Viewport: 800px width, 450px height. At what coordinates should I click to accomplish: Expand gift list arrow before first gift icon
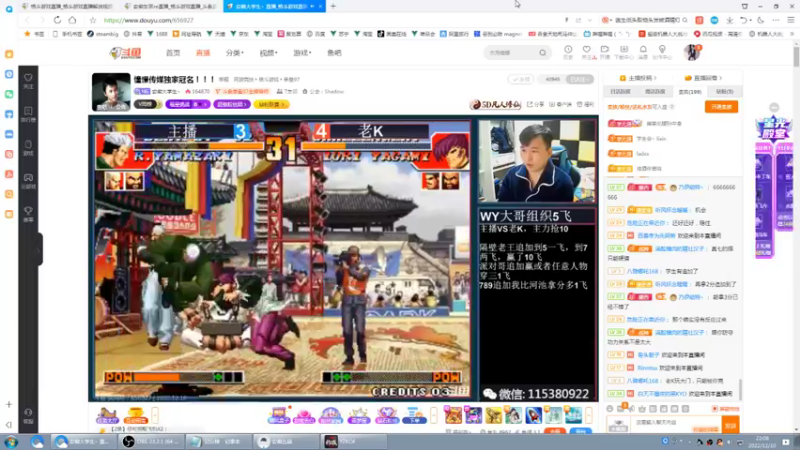click(x=434, y=415)
